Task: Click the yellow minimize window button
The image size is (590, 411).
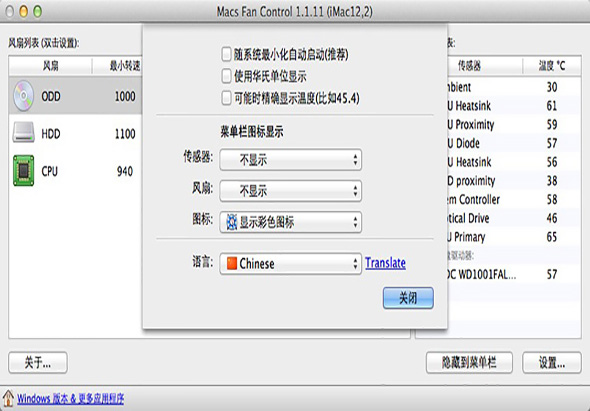Action: tap(23, 11)
